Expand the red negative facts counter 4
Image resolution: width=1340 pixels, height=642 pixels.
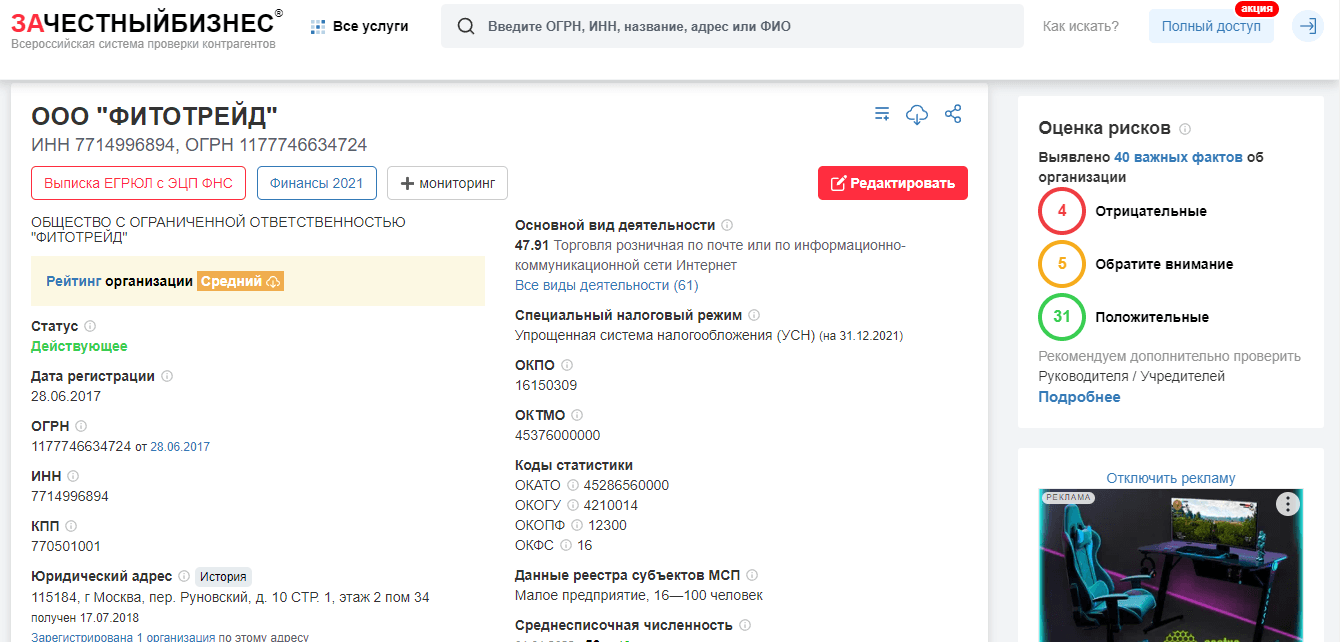(1061, 211)
